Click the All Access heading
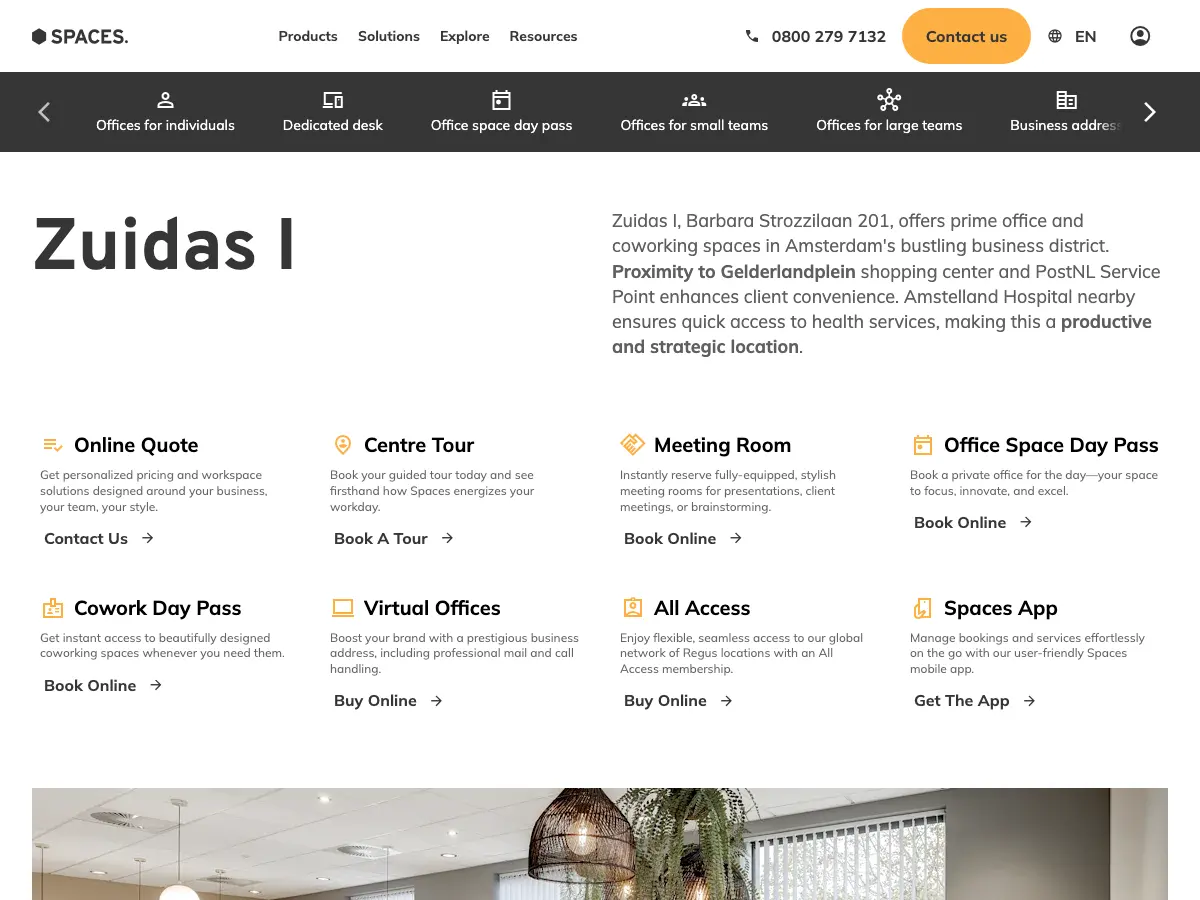The width and height of the screenshot is (1200, 900). (702, 608)
